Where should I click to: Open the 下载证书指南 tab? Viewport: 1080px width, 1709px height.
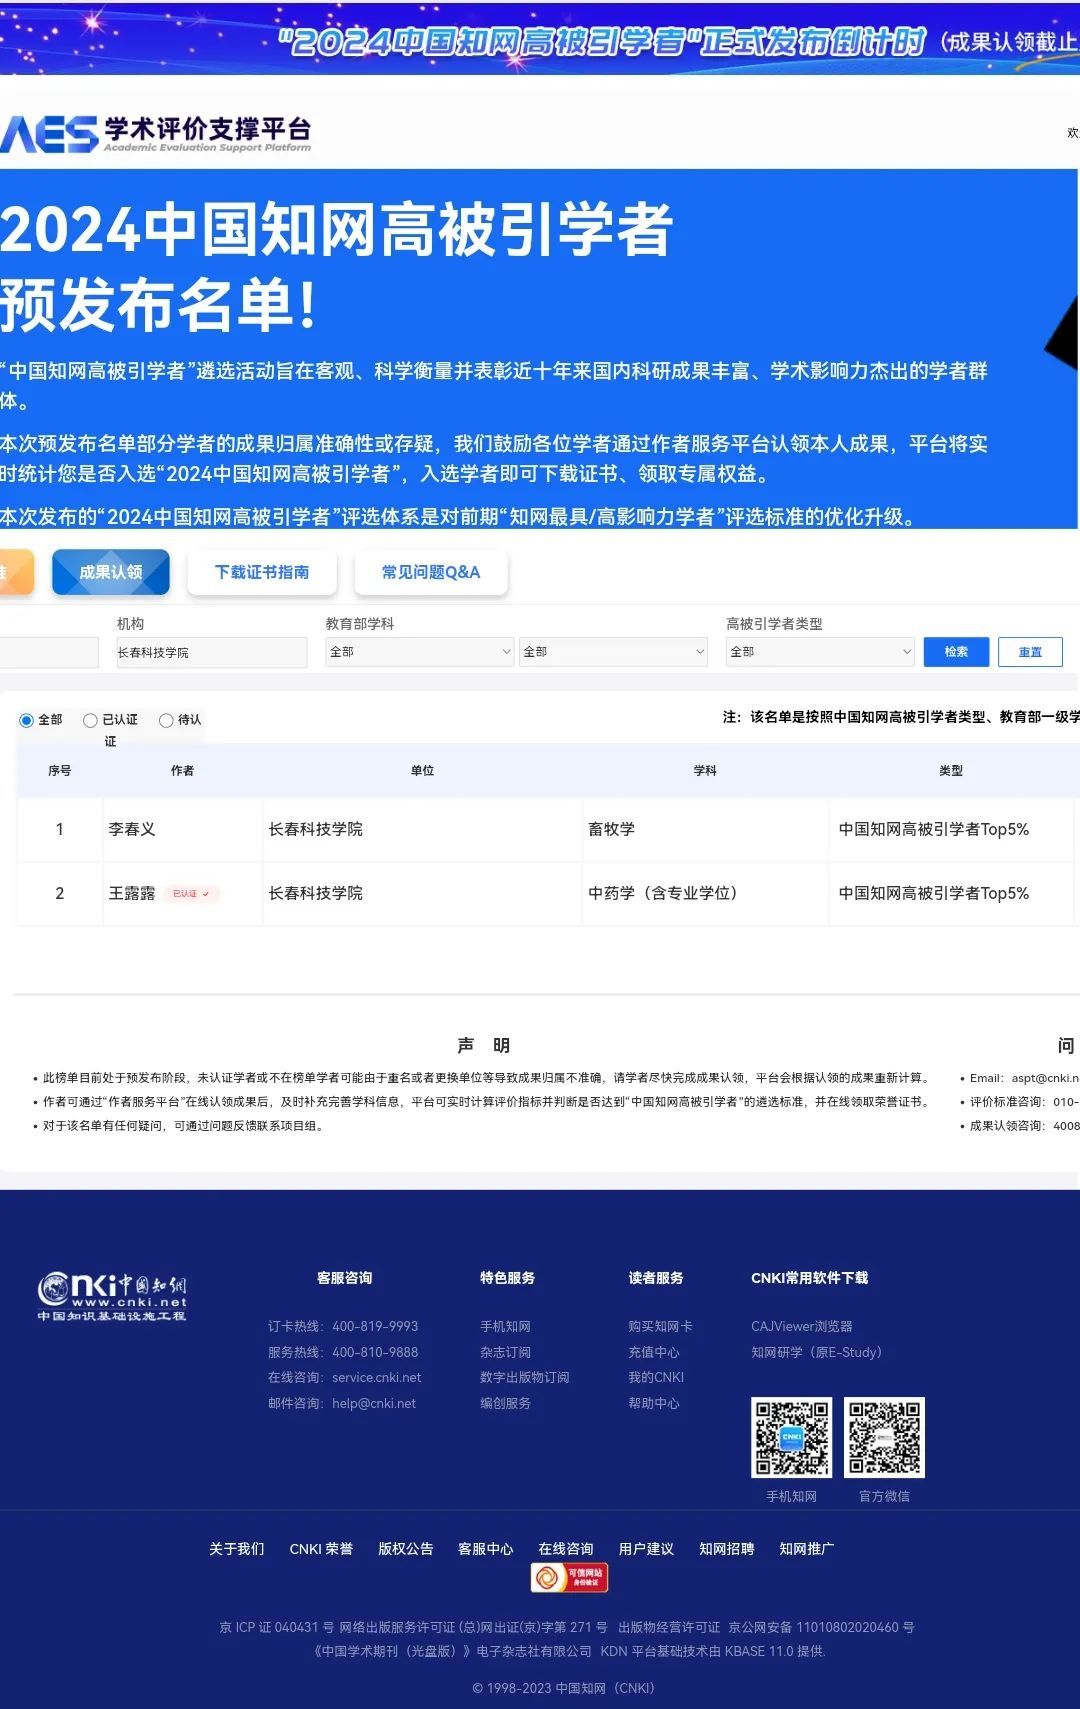pos(262,572)
